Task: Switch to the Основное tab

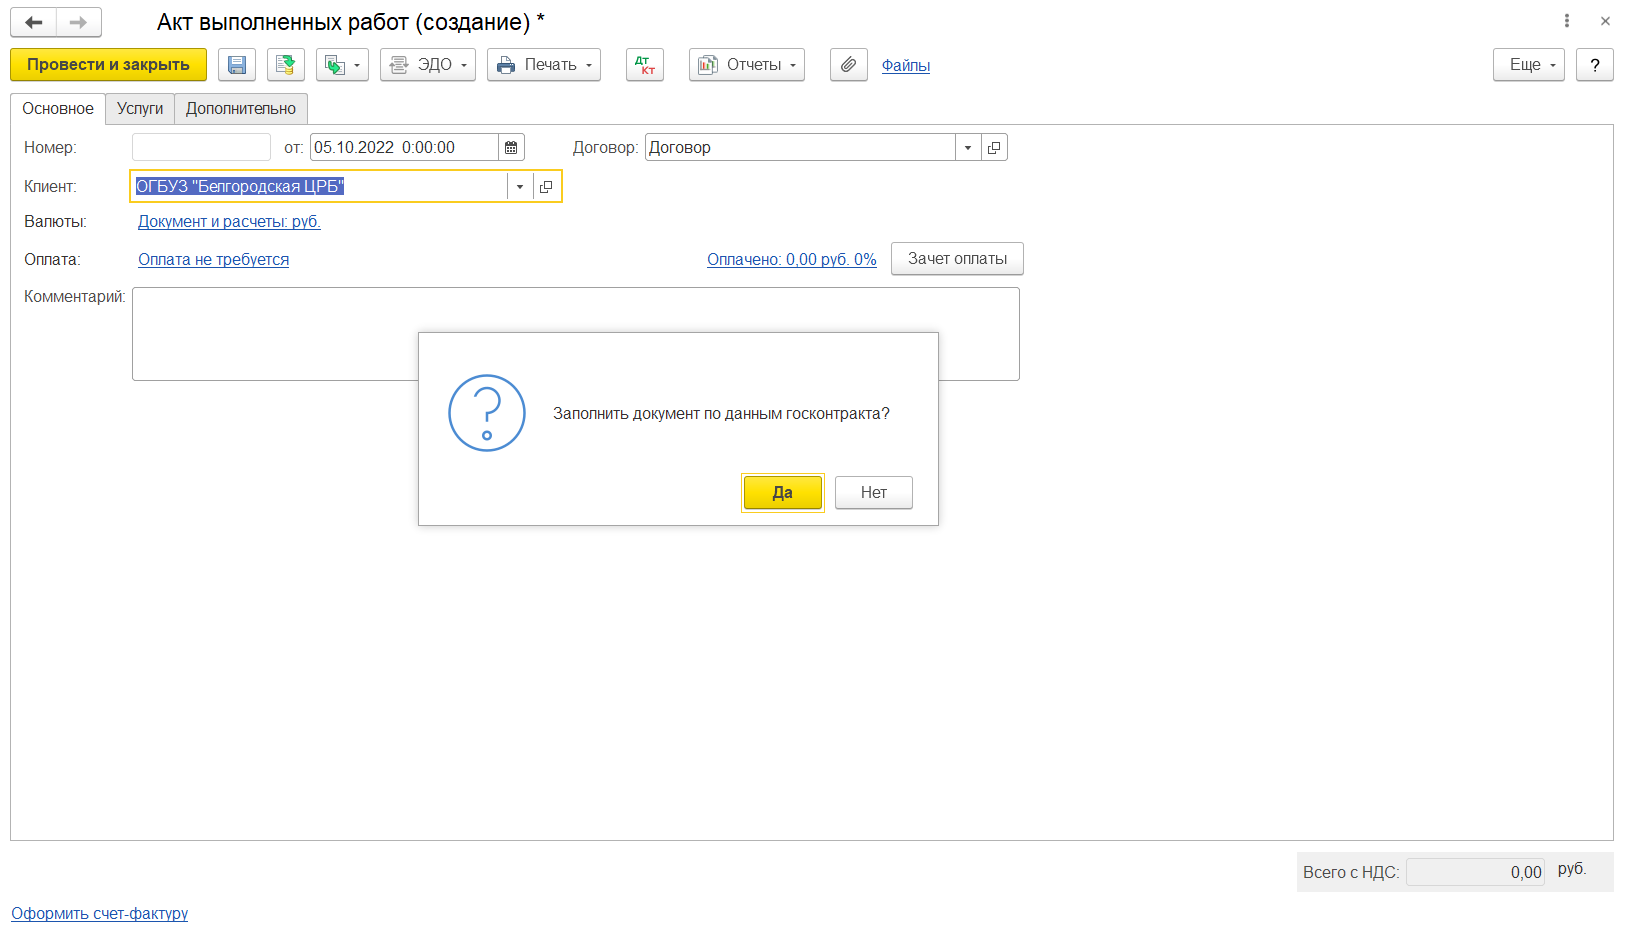Action: pyautogui.click(x=58, y=109)
